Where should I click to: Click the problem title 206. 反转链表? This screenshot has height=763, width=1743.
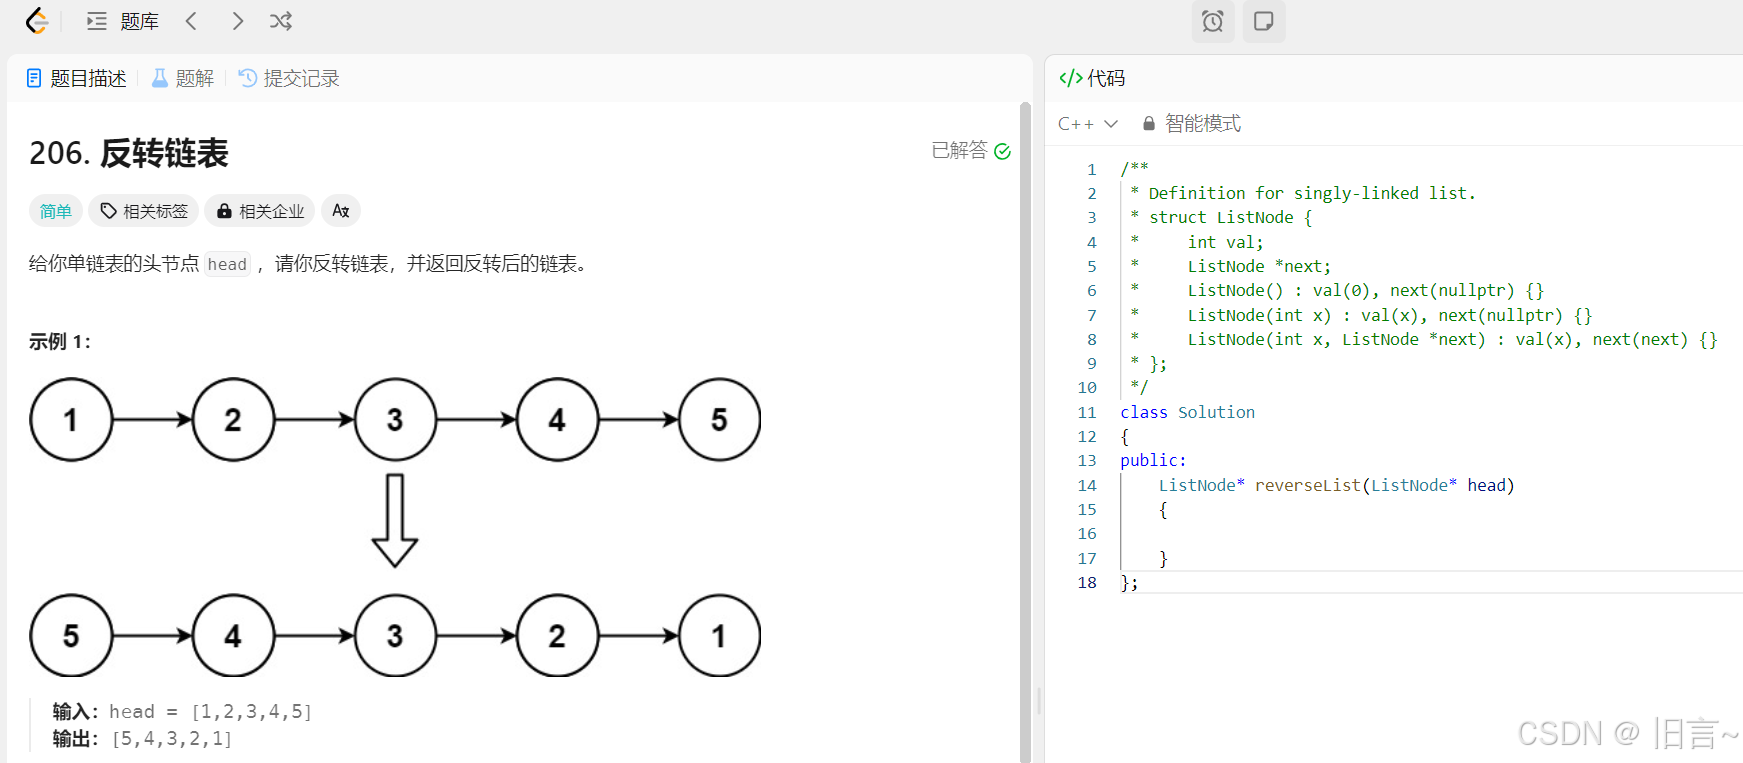tap(129, 153)
